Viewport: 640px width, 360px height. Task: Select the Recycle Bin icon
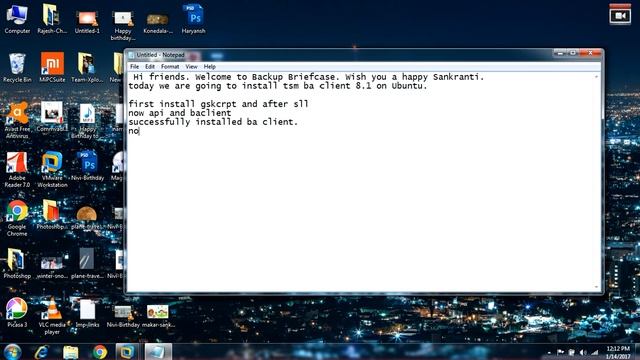point(17,68)
